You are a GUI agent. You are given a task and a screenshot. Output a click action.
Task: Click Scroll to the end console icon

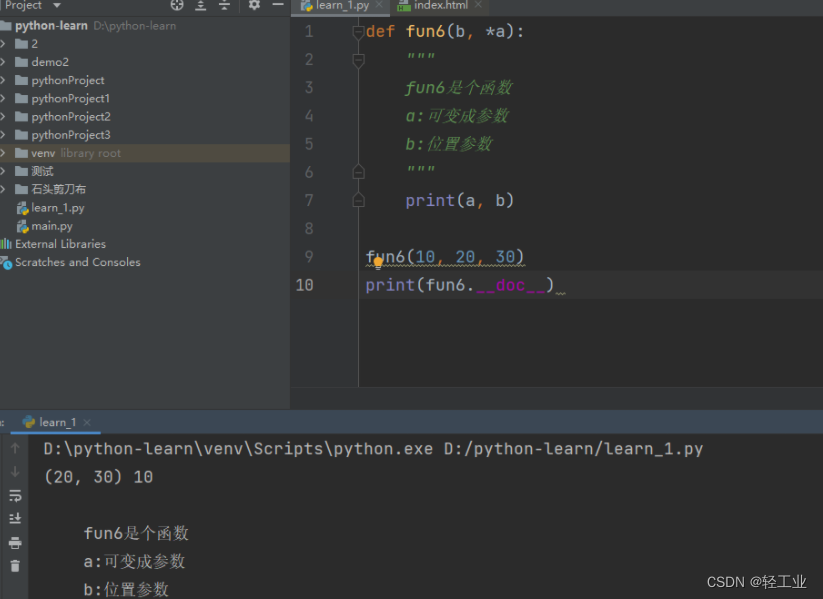click(15, 519)
